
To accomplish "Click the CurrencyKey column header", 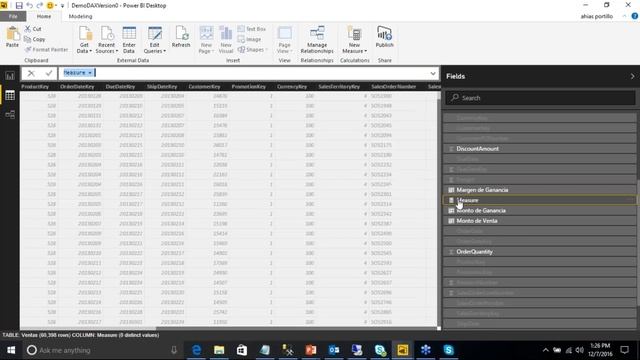I will [292, 87].
